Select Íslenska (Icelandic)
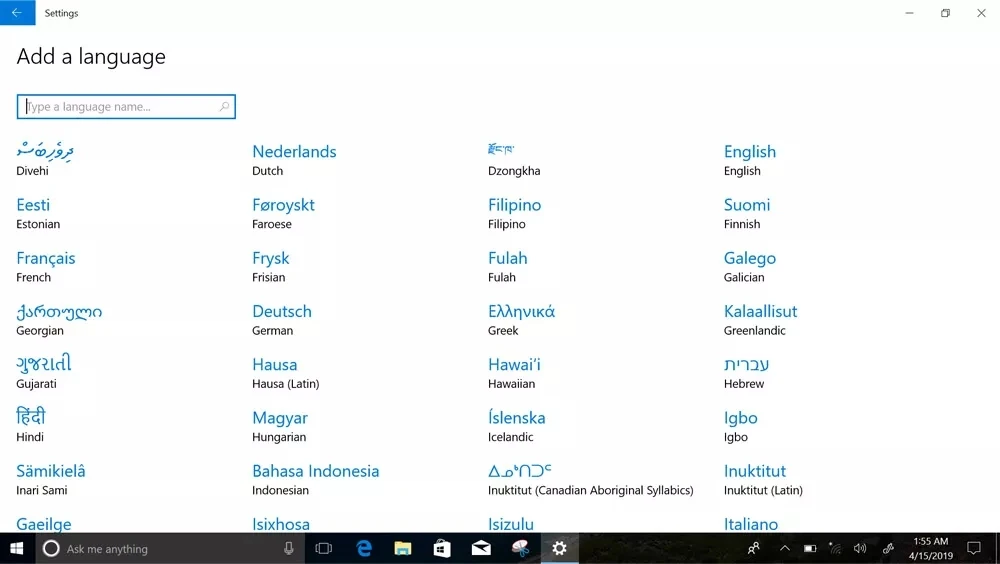Image resolution: width=1000 pixels, height=564 pixels. click(517, 426)
